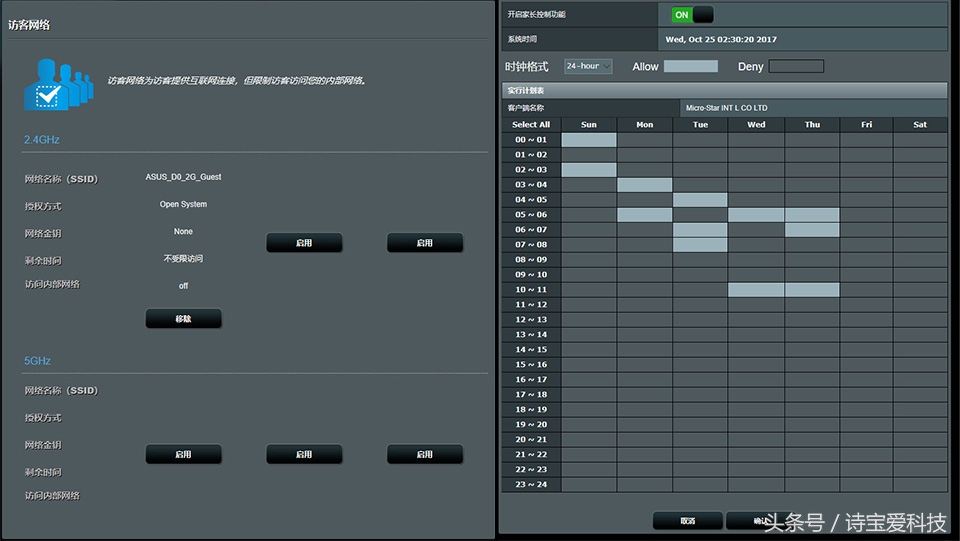Toggle the Mon 03 ~ 04 schedule cell
This screenshot has height=541, width=960.
pyautogui.click(x=645, y=185)
